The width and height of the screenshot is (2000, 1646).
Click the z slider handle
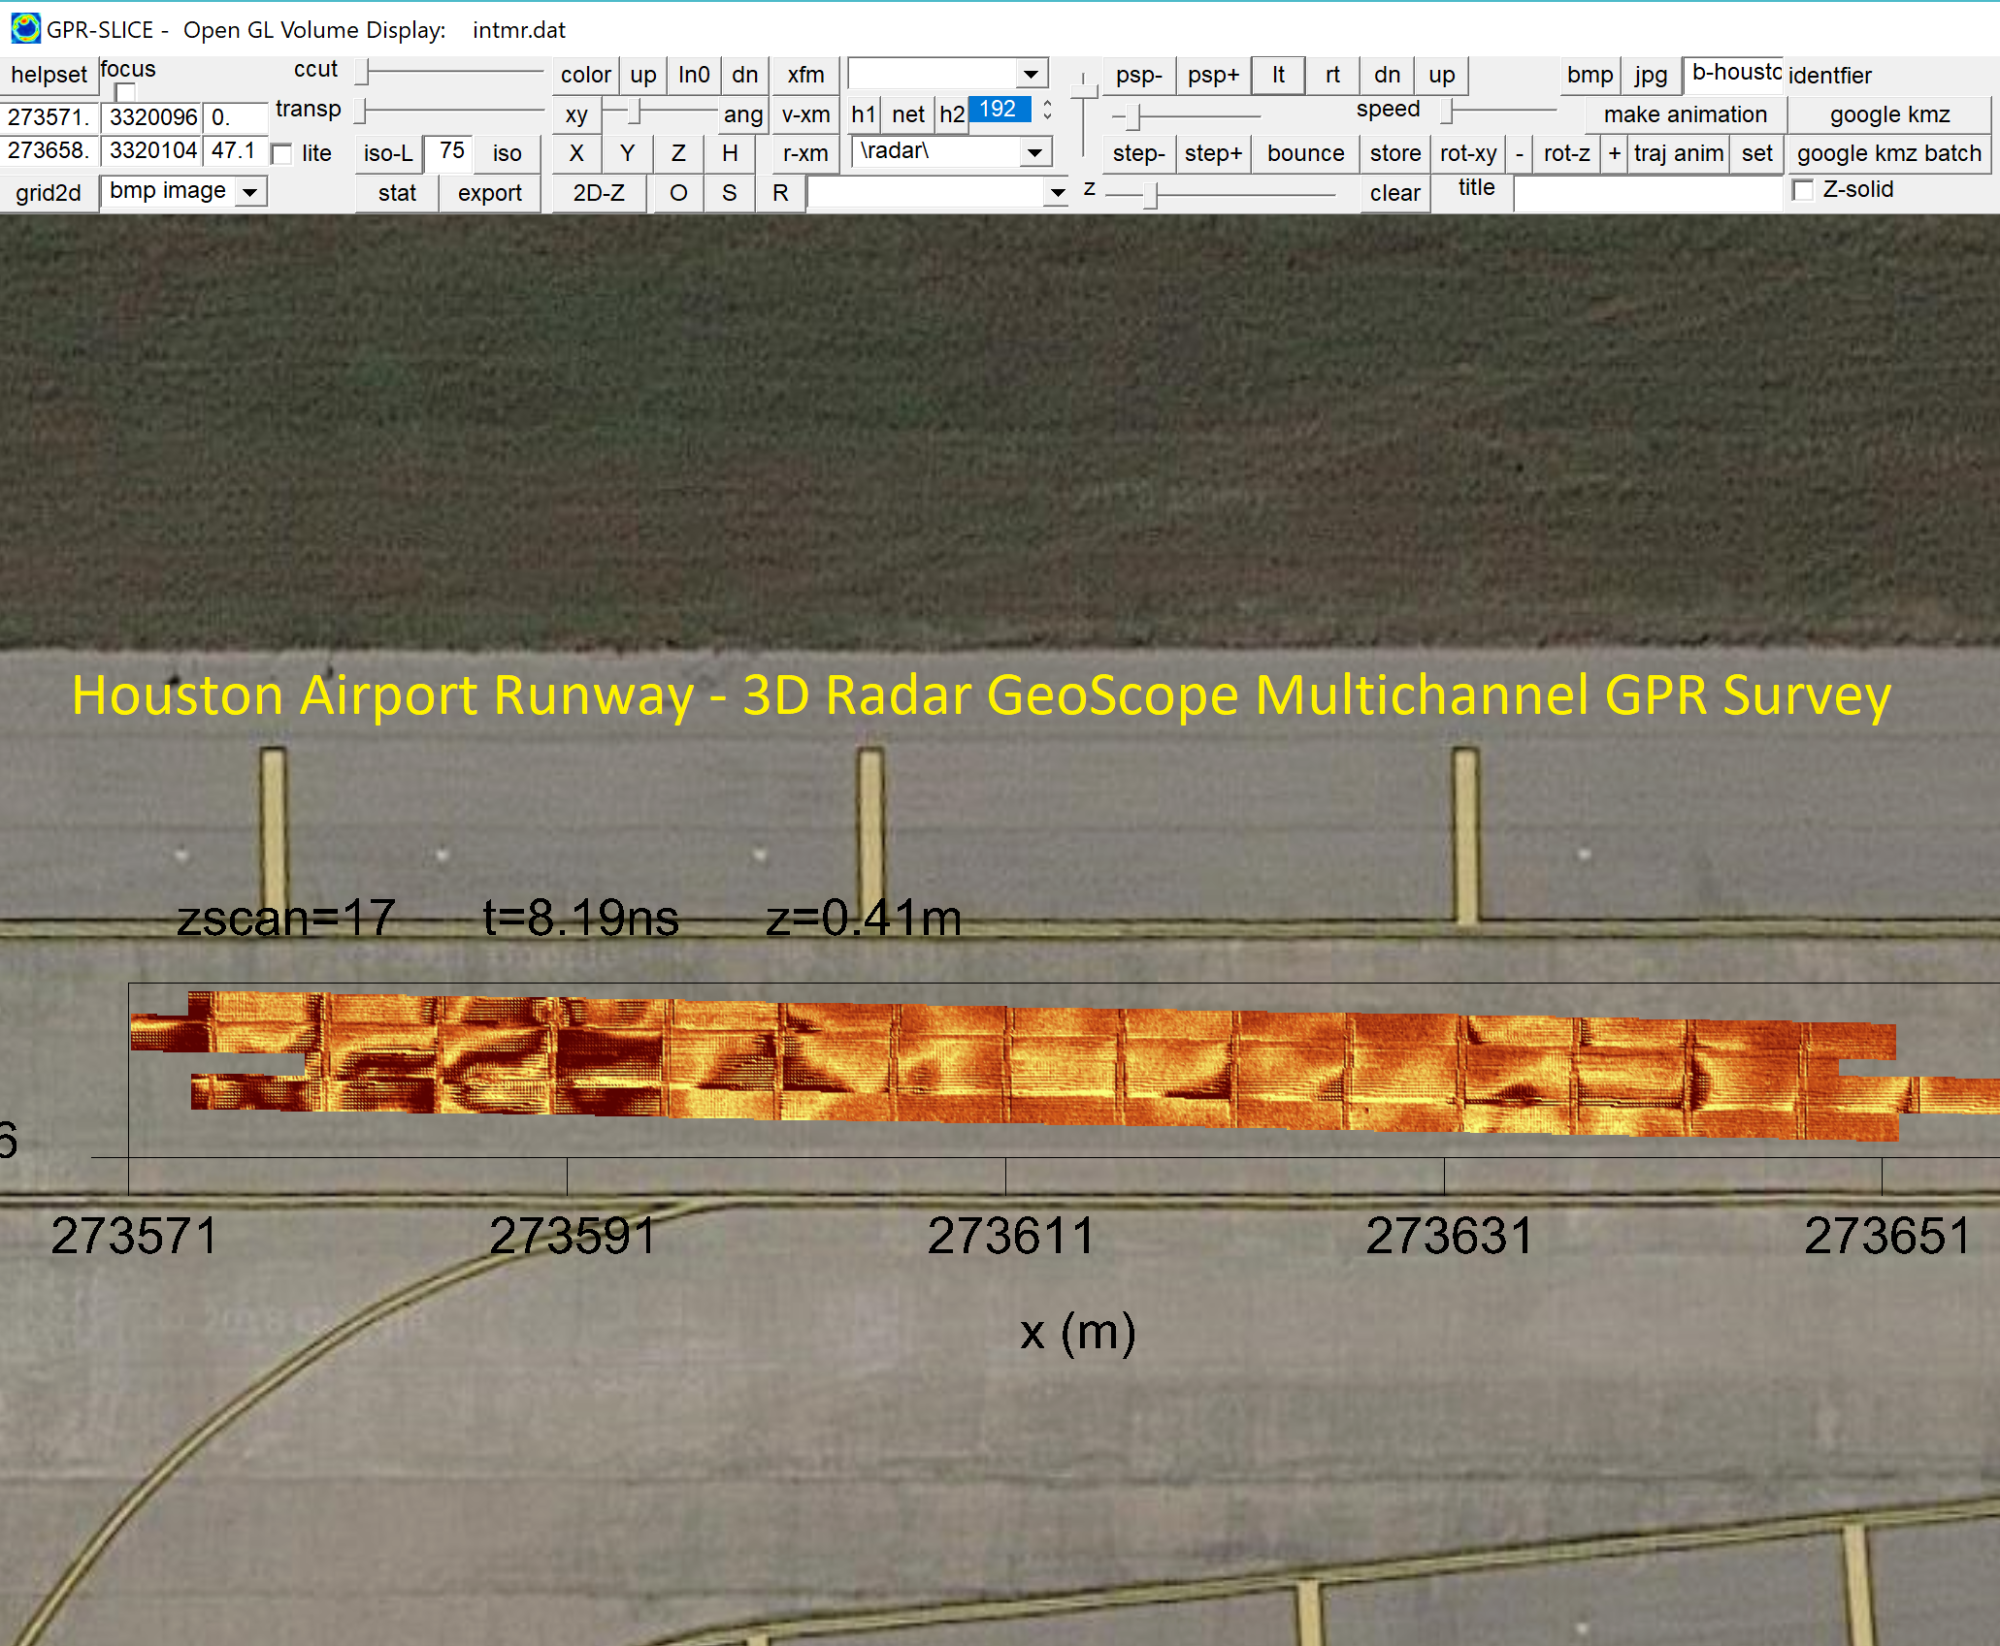pos(1150,195)
